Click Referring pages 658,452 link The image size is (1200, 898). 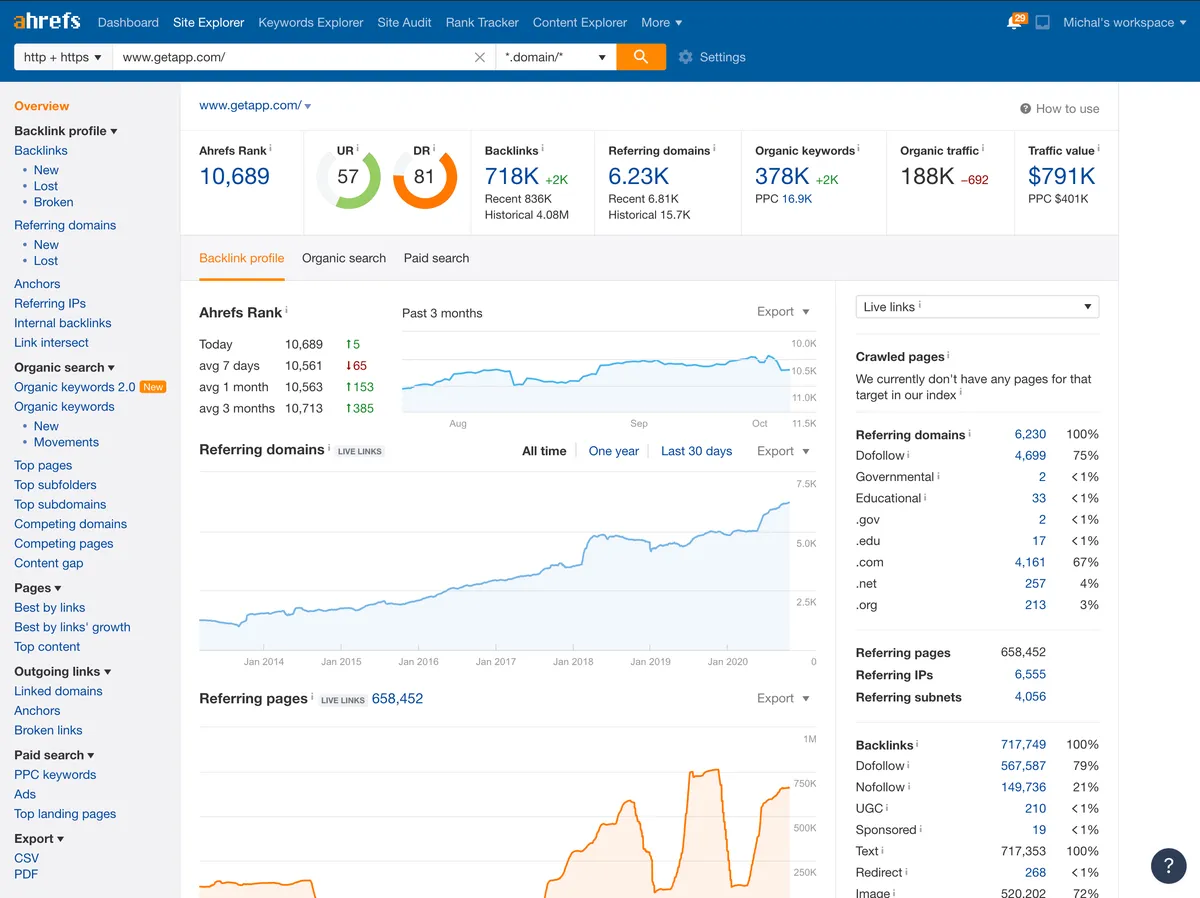pyautogui.click(x=397, y=698)
